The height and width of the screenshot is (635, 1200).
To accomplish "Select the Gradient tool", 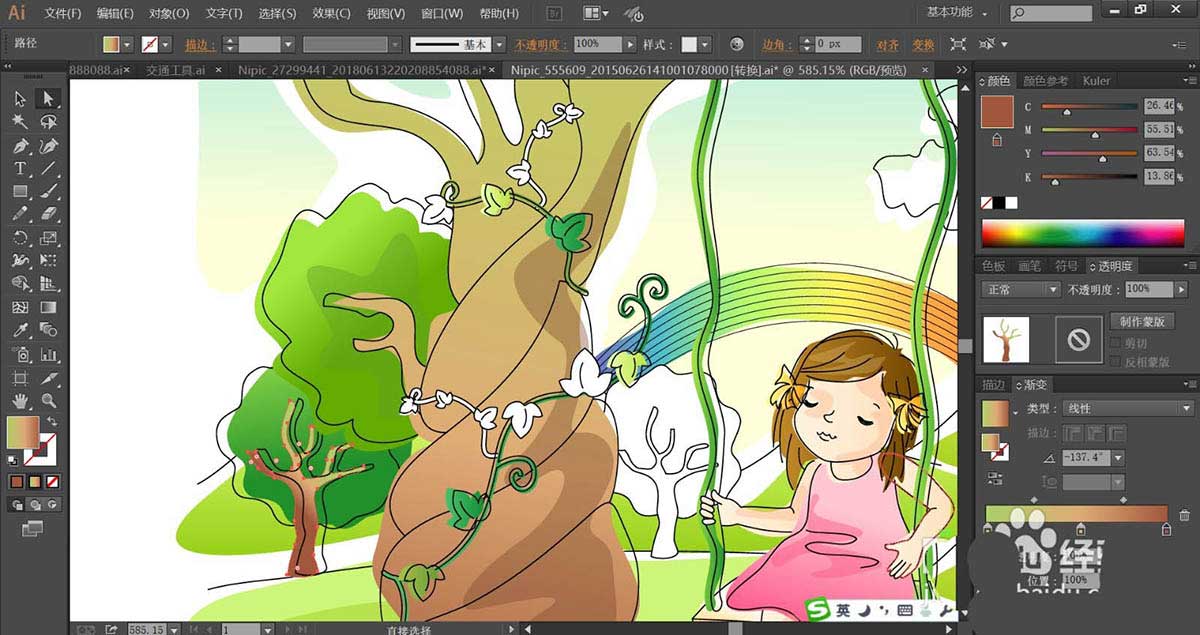I will 48,307.
